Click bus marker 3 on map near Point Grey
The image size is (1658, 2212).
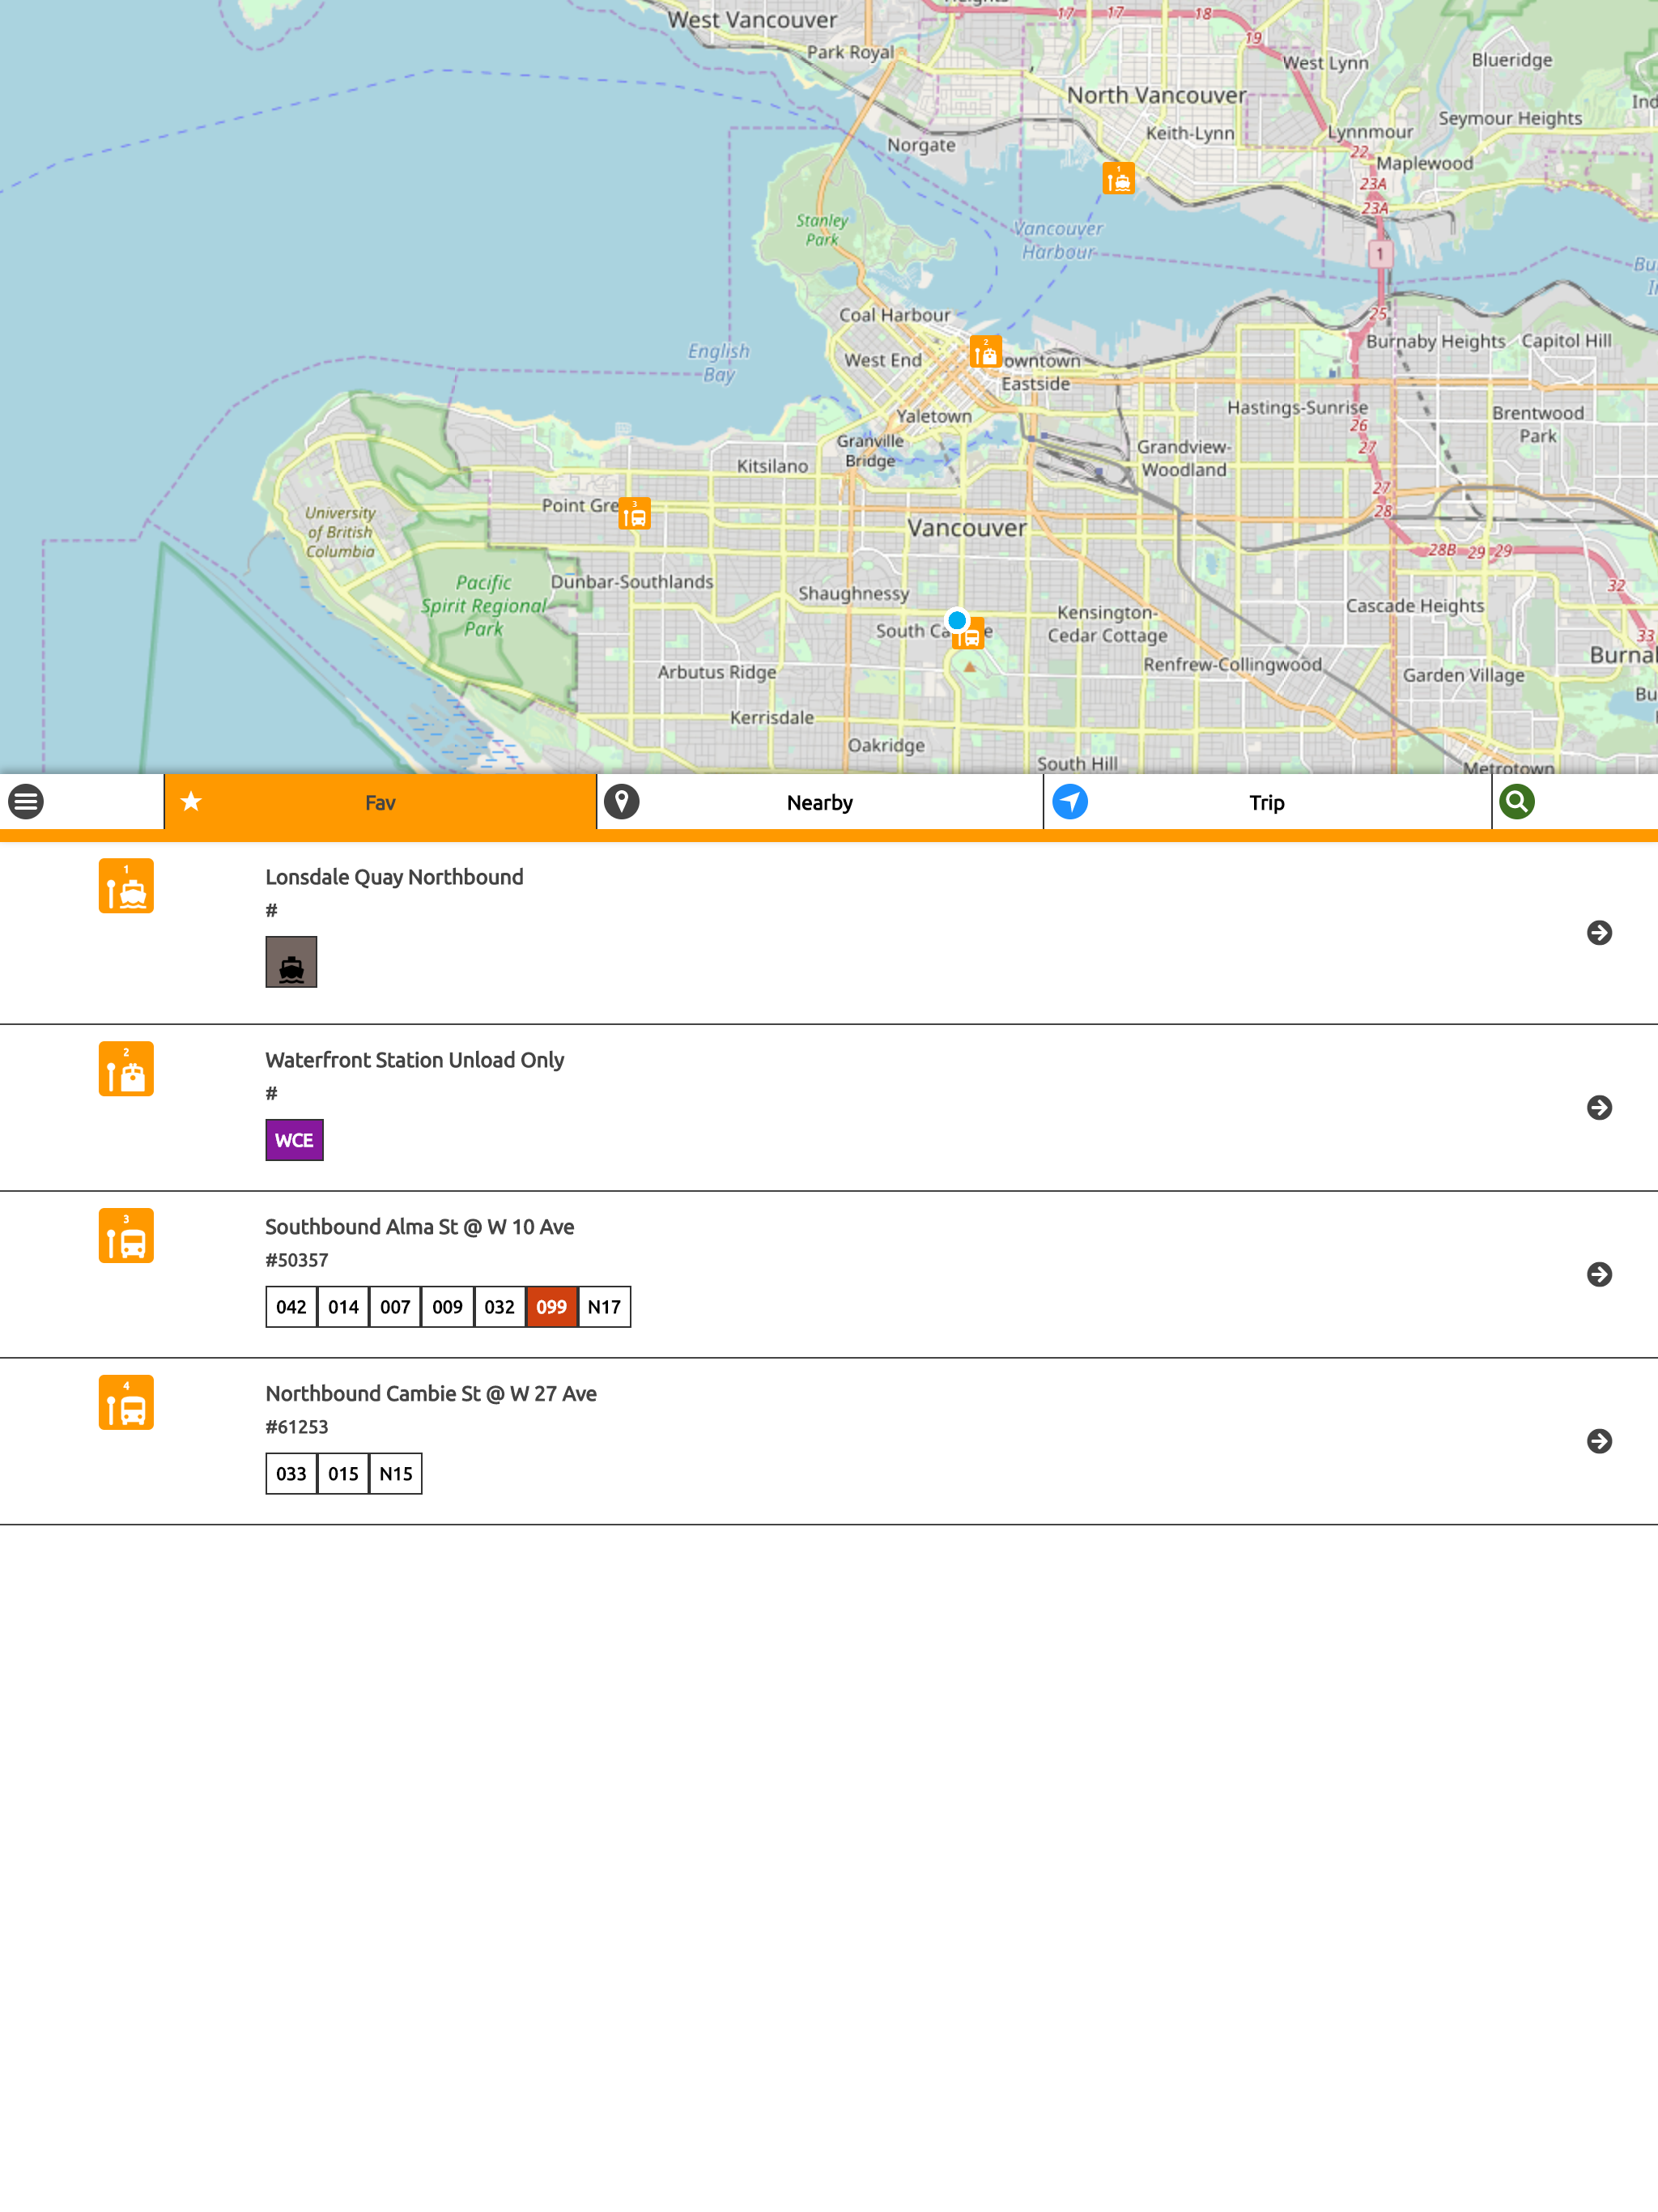point(635,514)
